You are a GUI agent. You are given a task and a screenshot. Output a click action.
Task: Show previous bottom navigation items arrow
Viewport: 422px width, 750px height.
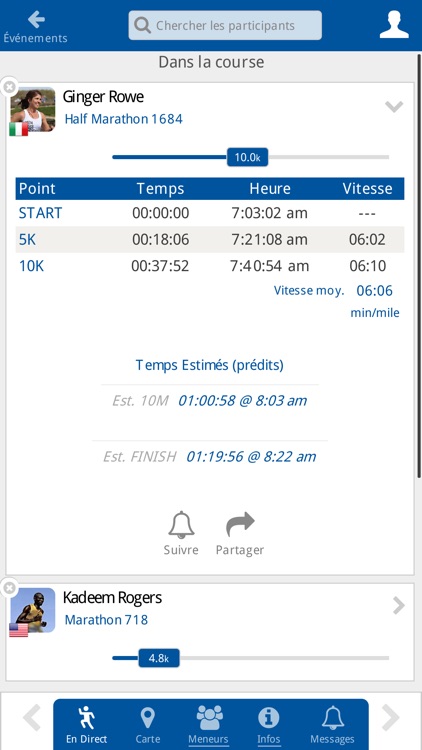tap(32, 718)
